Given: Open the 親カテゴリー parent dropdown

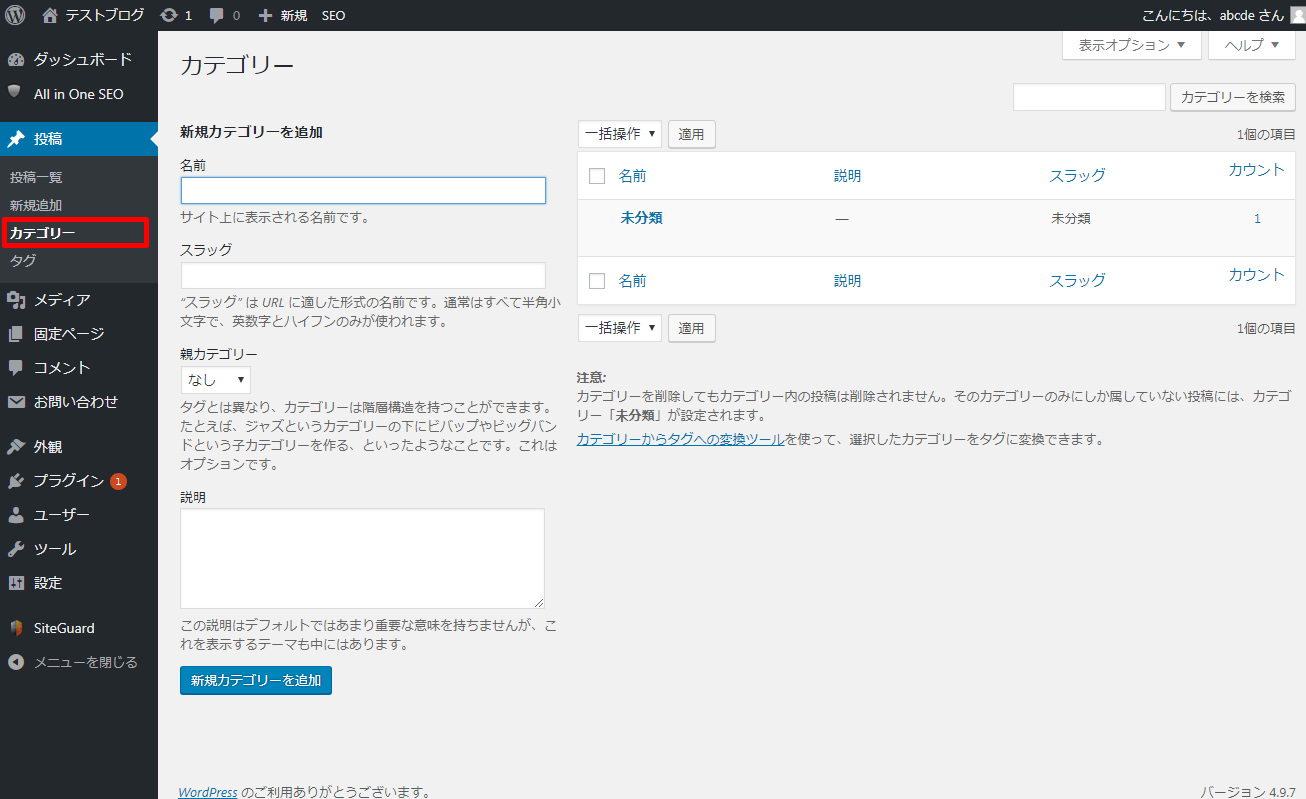Looking at the screenshot, I should [x=215, y=380].
